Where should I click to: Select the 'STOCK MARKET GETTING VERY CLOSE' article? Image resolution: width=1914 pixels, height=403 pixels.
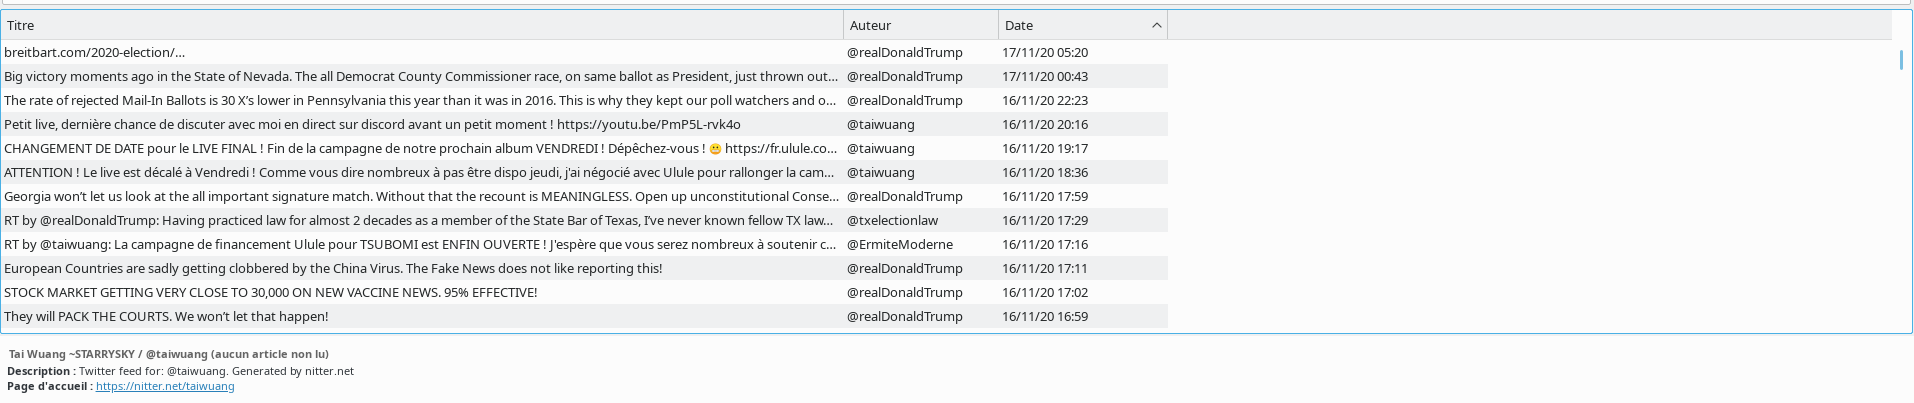[x=584, y=292]
